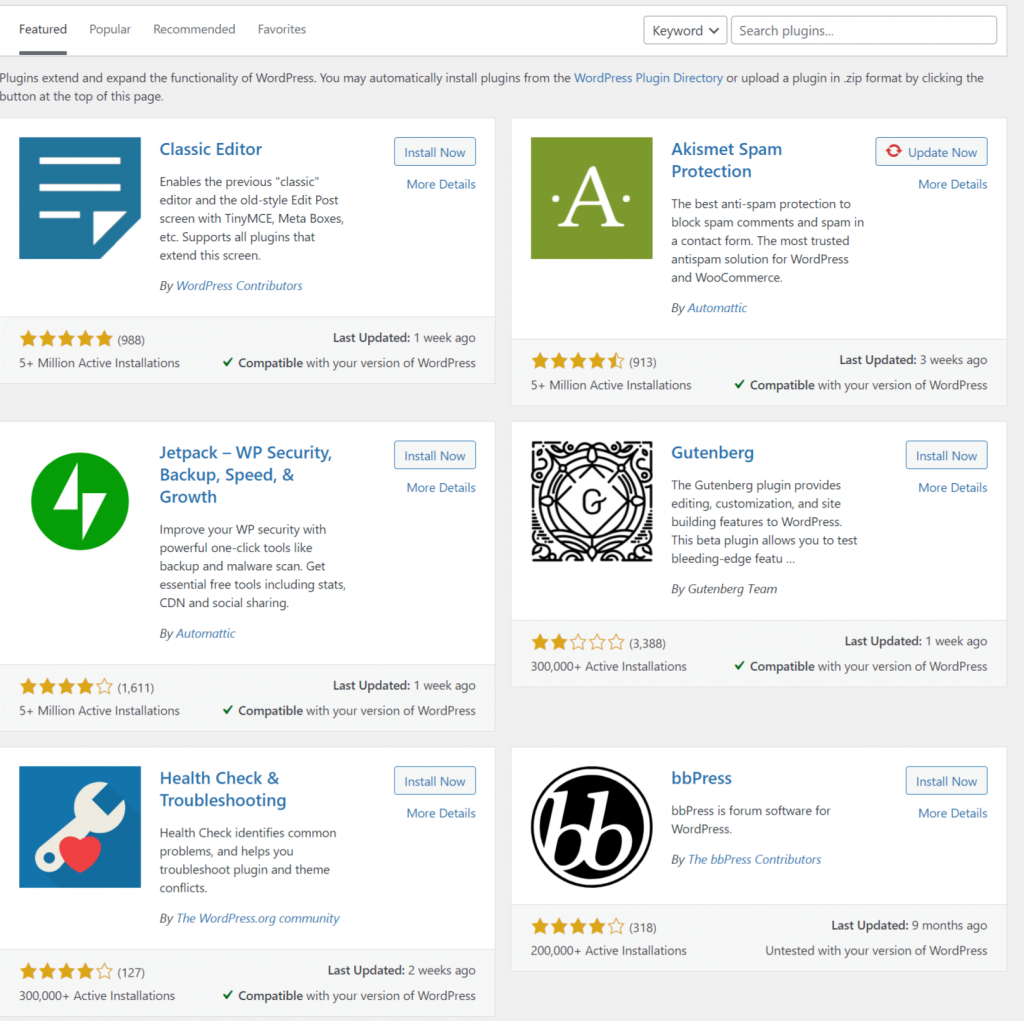Screen dimensions: 1024x1021
Task: Click "By Gutenberg Team" text
Action: click(x=724, y=589)
